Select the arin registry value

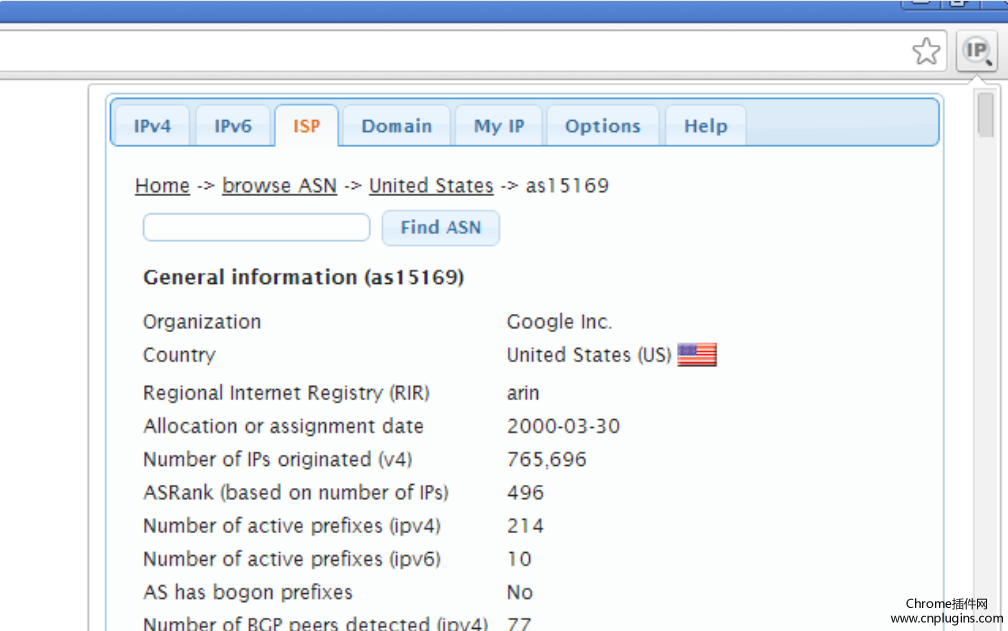523,393
